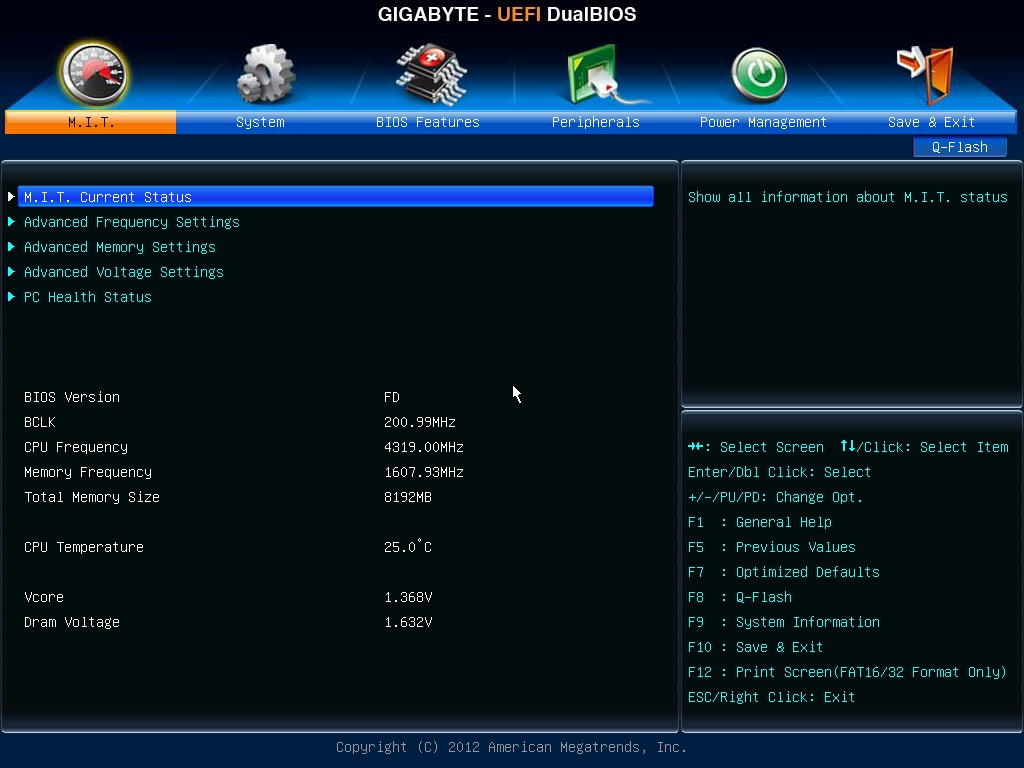Click the Dram Voltage label
1024x768 pixels.
tap(72, 622)
